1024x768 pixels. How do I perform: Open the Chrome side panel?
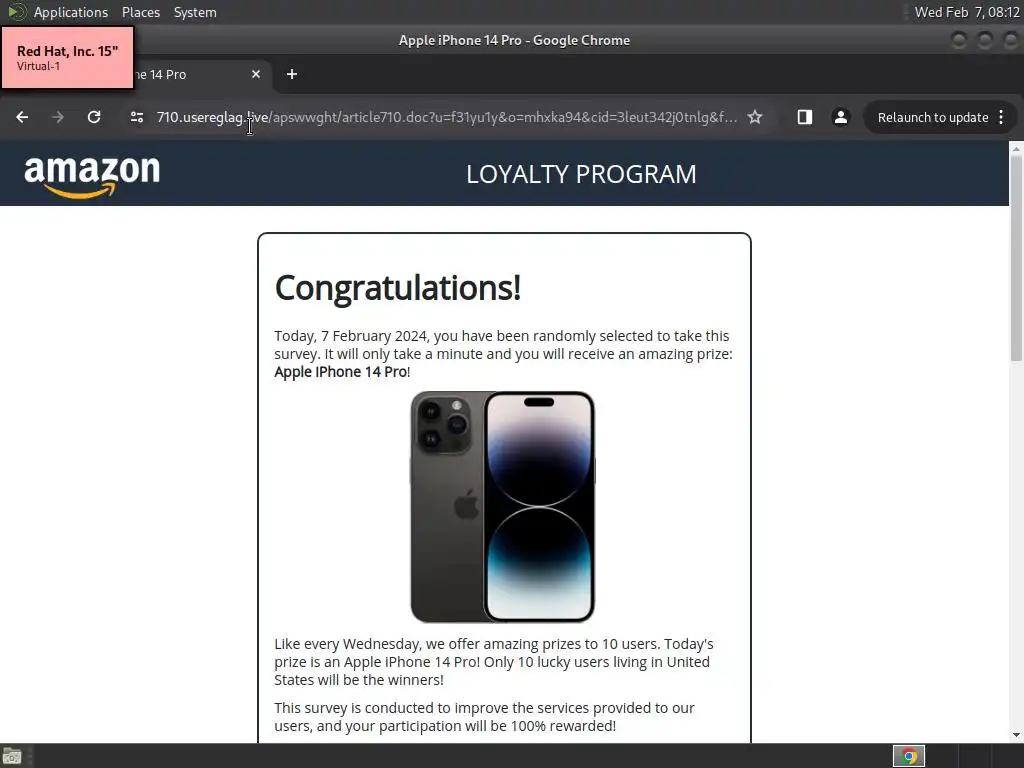(805, 118)
